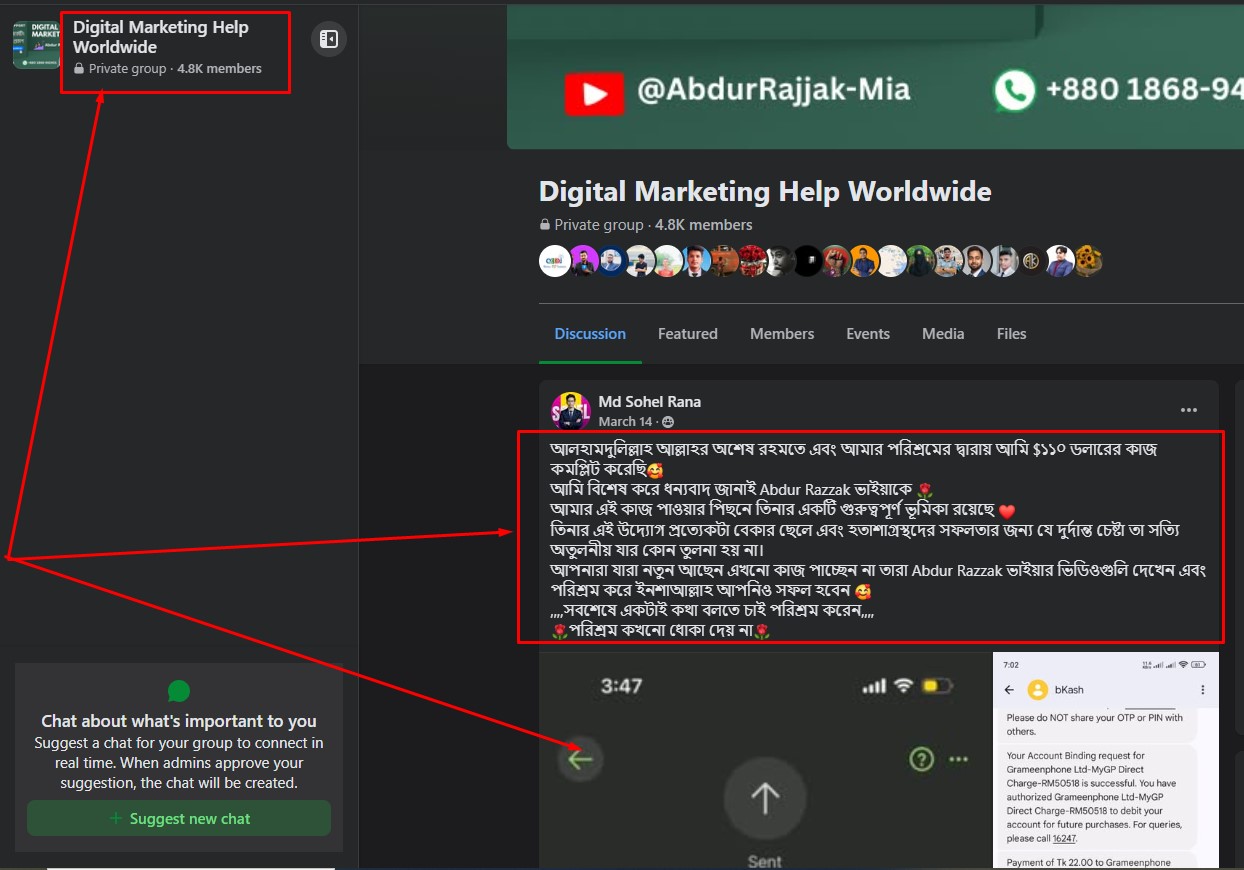Click the "Payment of Tk 22.00 to Grameenphone" message

[x=1096, y=862]
